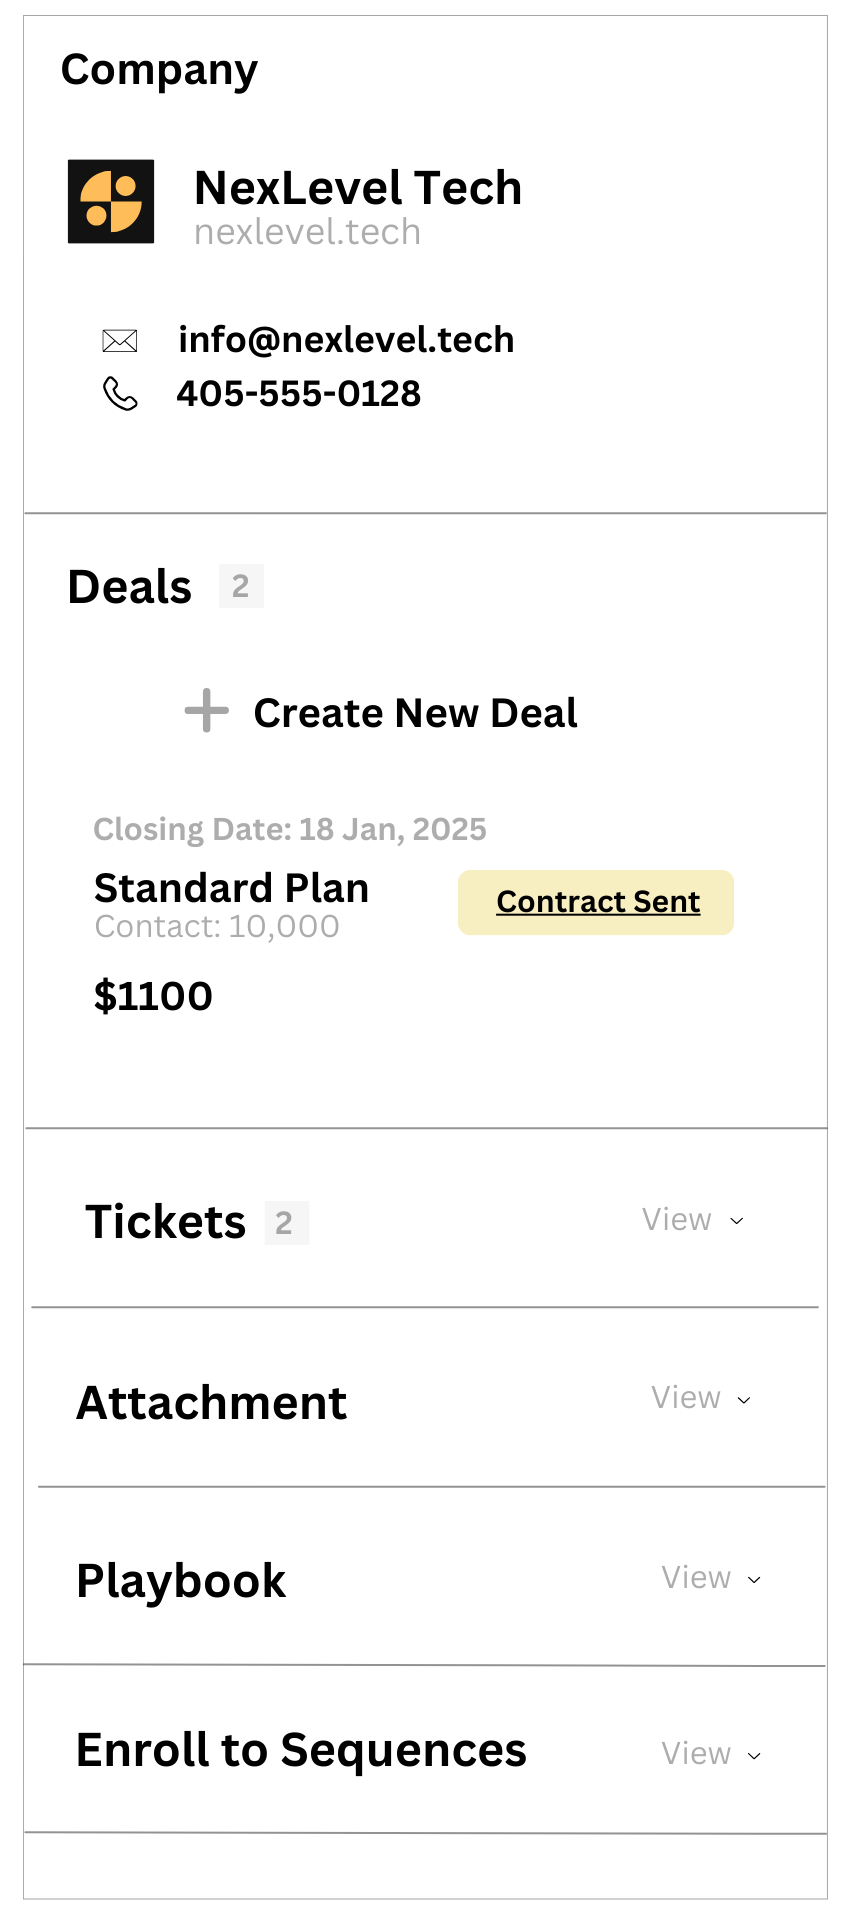Select the Attachment section heading
850x1920 pixels.
212,1403
